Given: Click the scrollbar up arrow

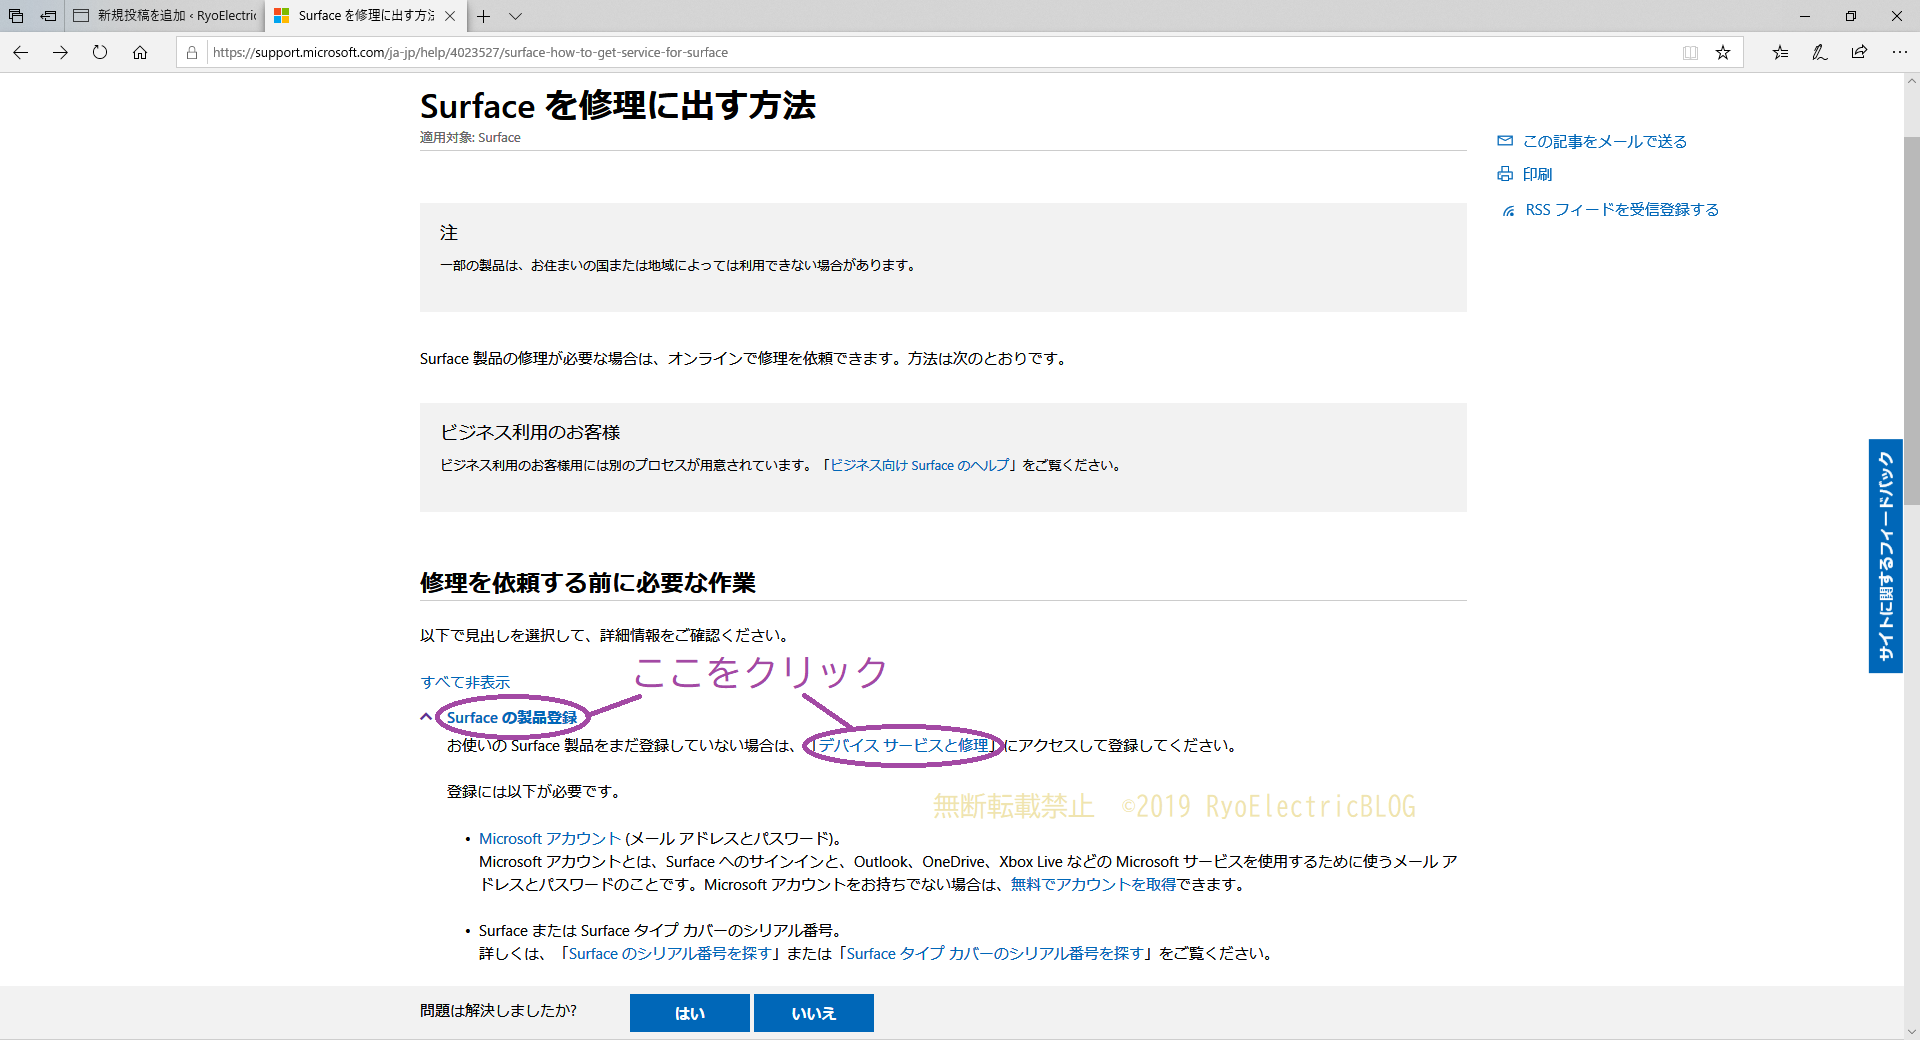Looking at the screenshot, I should pos(1911,81).
